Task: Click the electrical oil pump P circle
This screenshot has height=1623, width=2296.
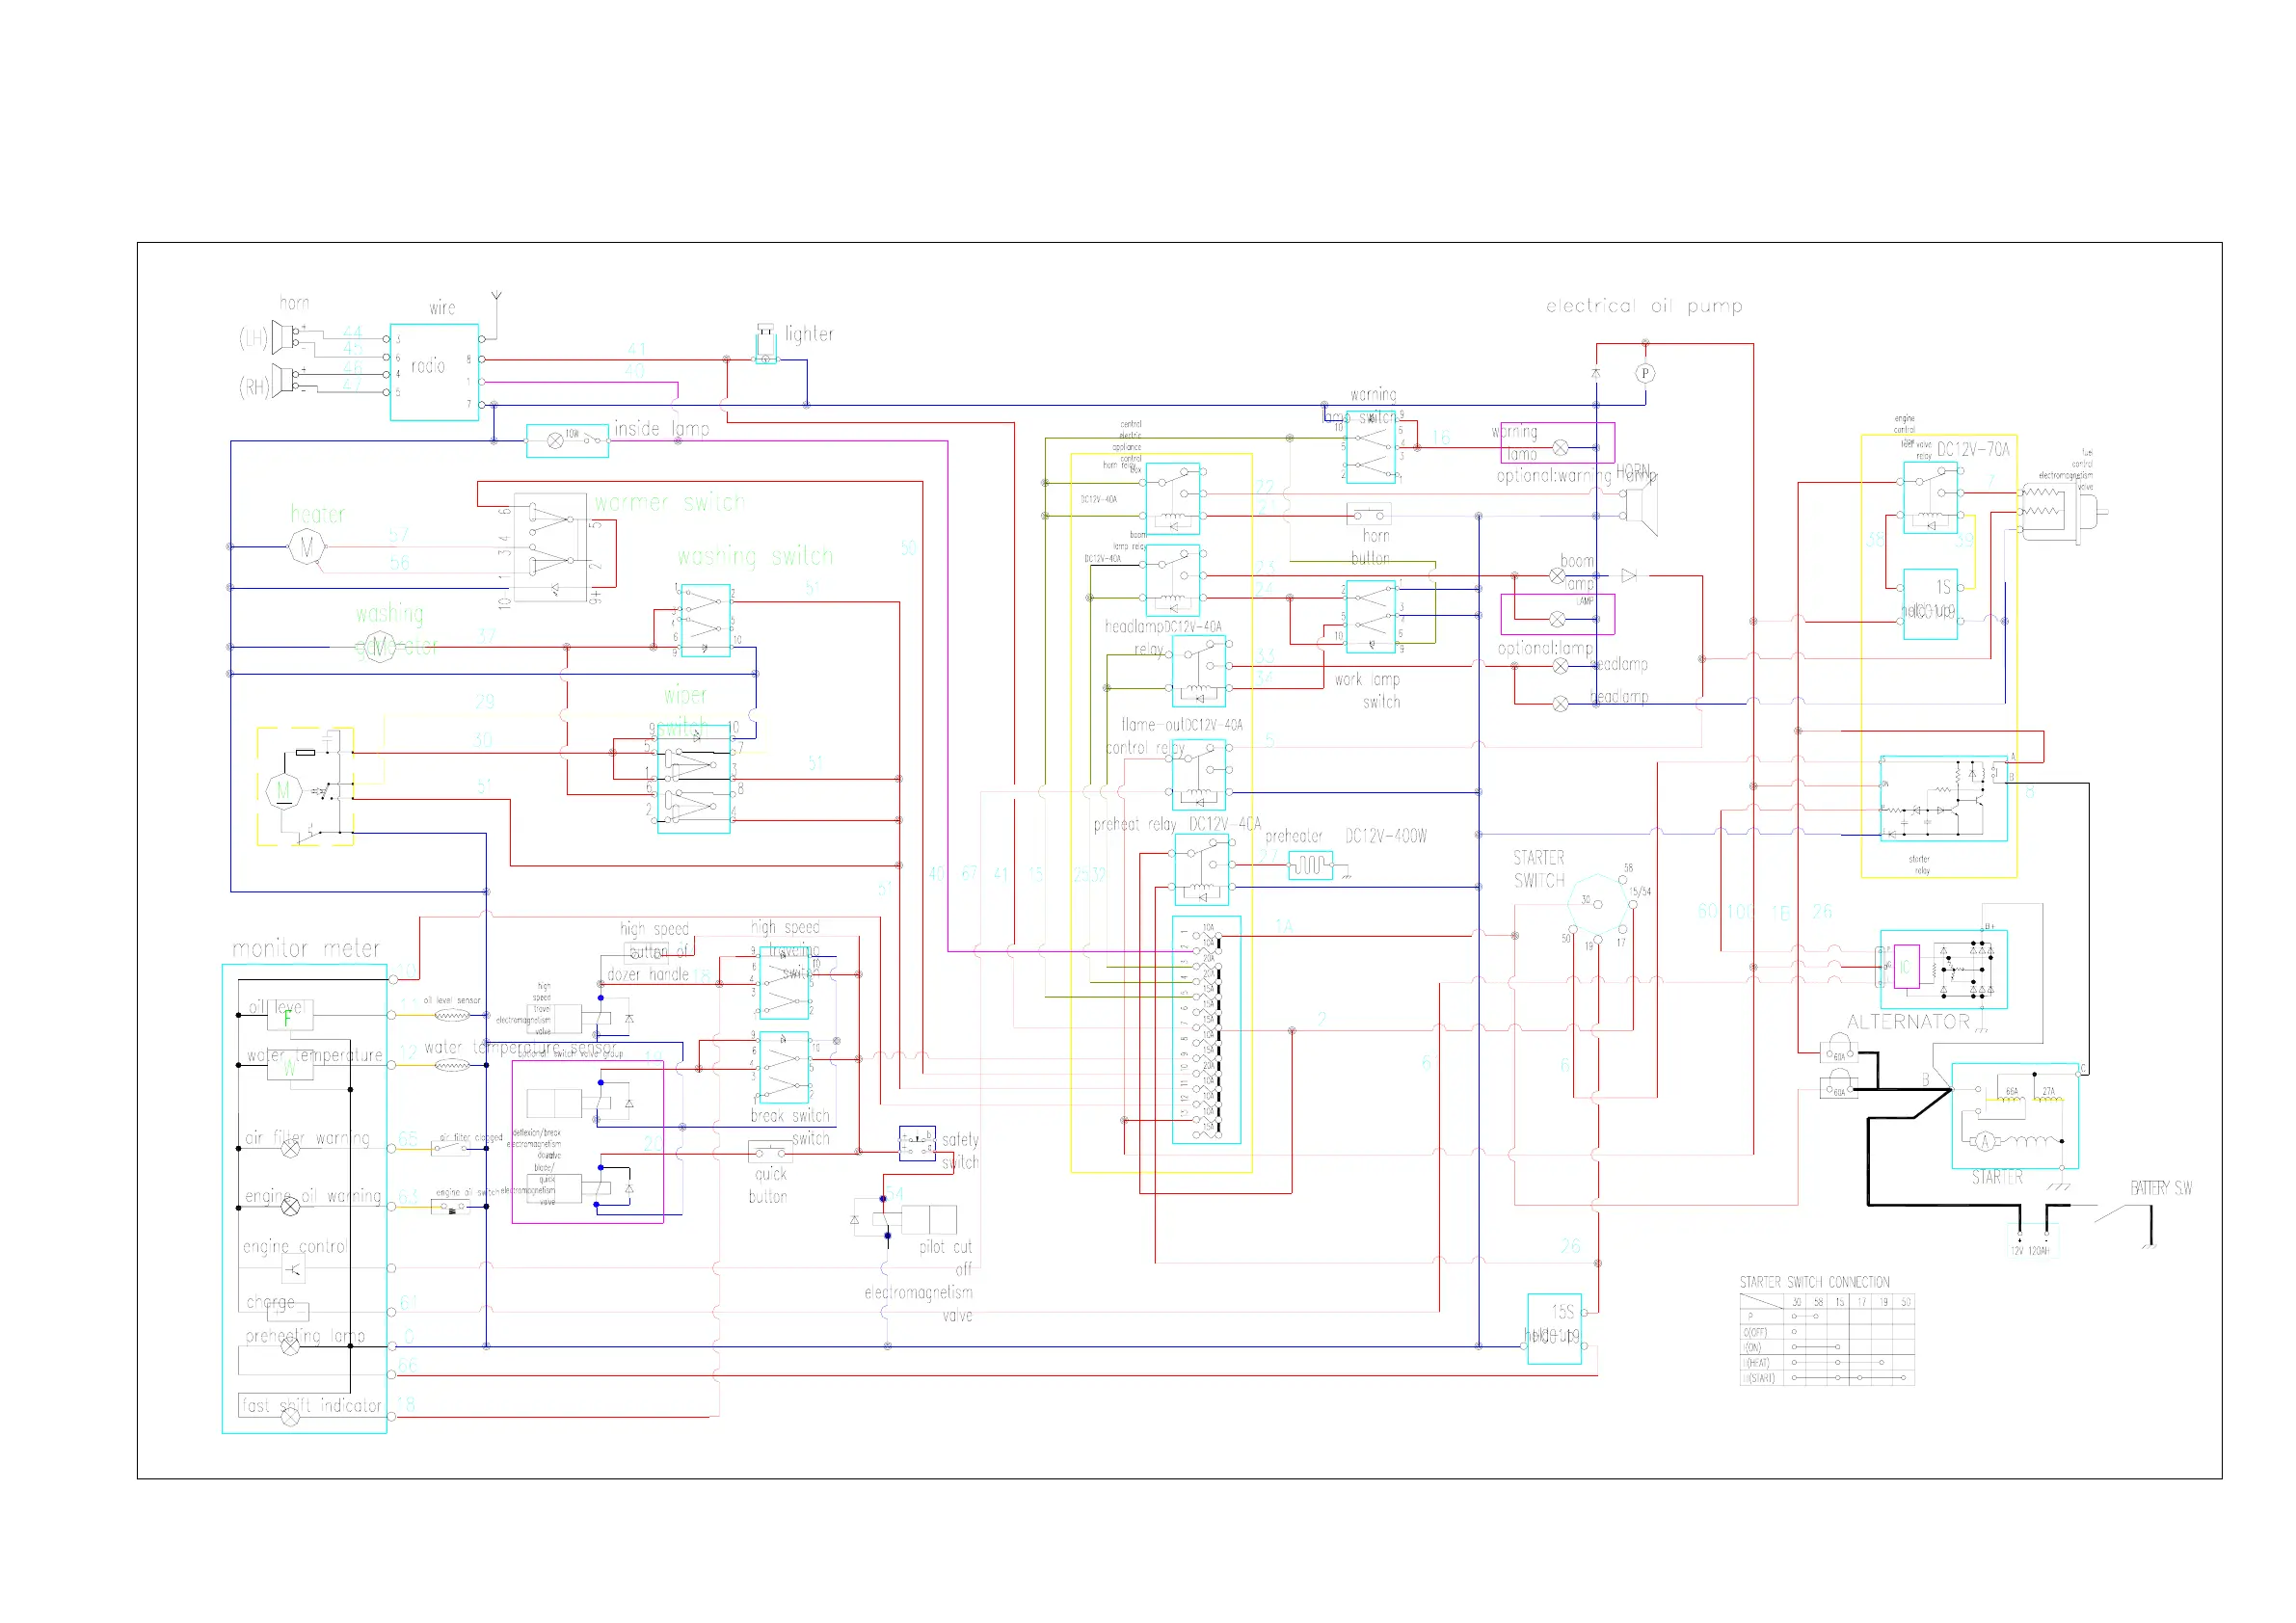Action: coord(1645,373)
